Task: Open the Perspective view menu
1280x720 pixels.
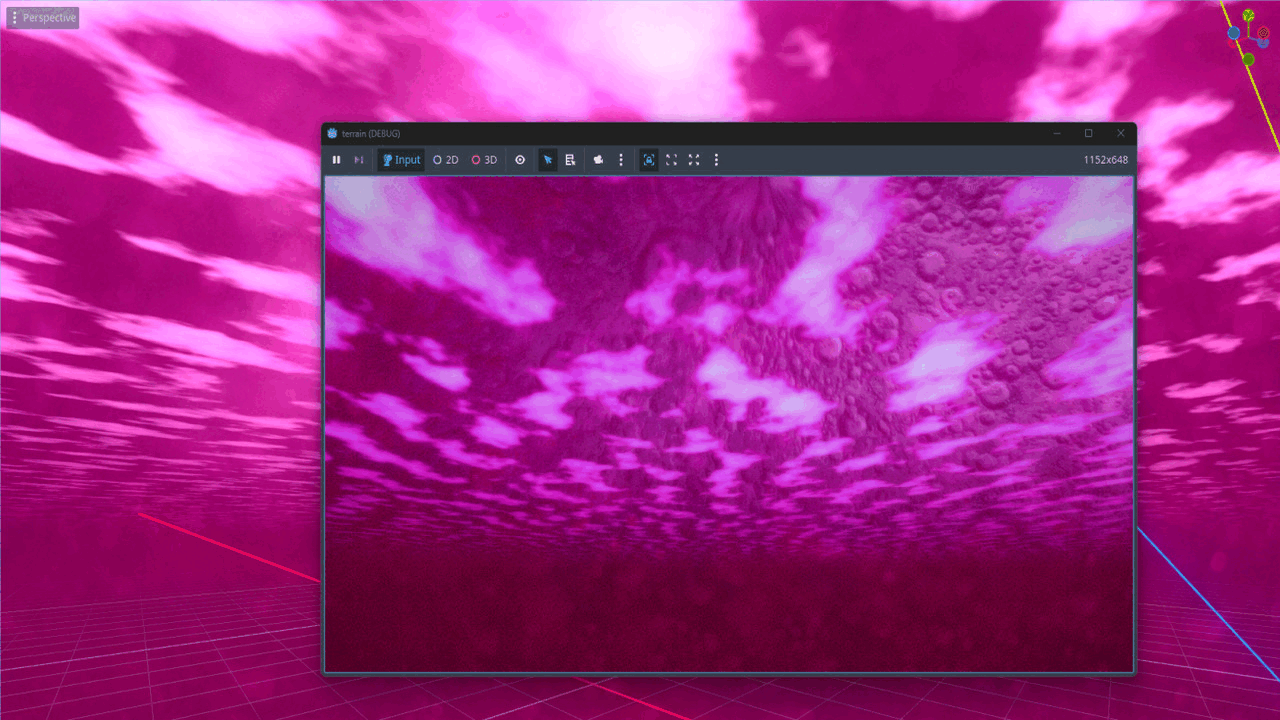Action: point(42,17)
